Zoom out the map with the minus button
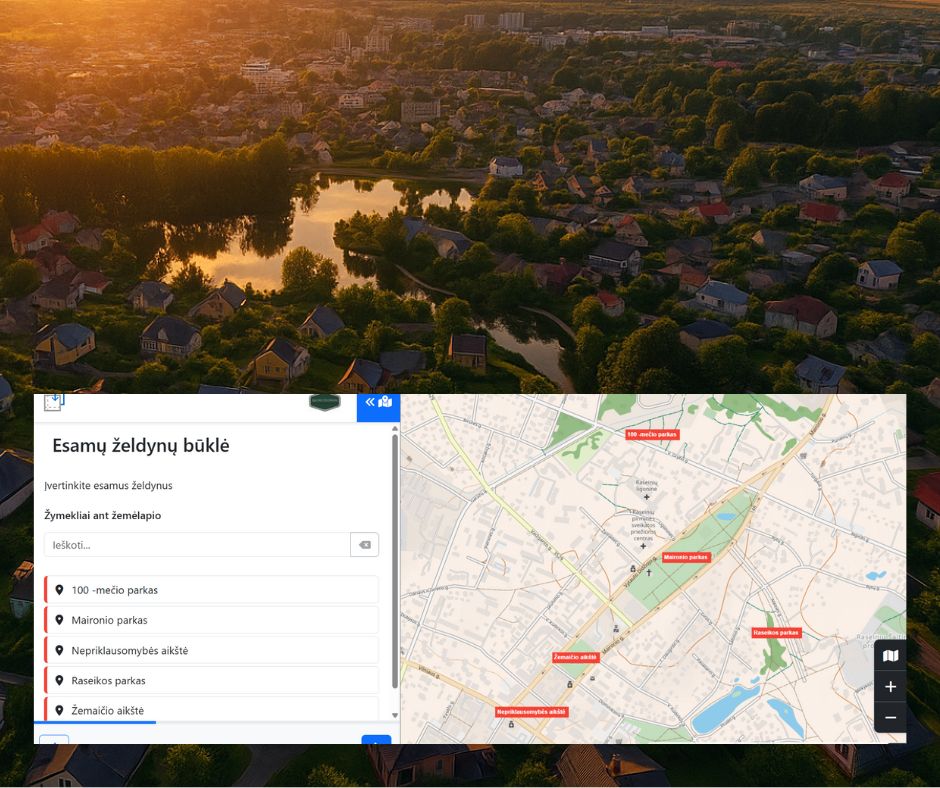The height and width of the screenshot is (788, 940). click(x=890, y=717)
